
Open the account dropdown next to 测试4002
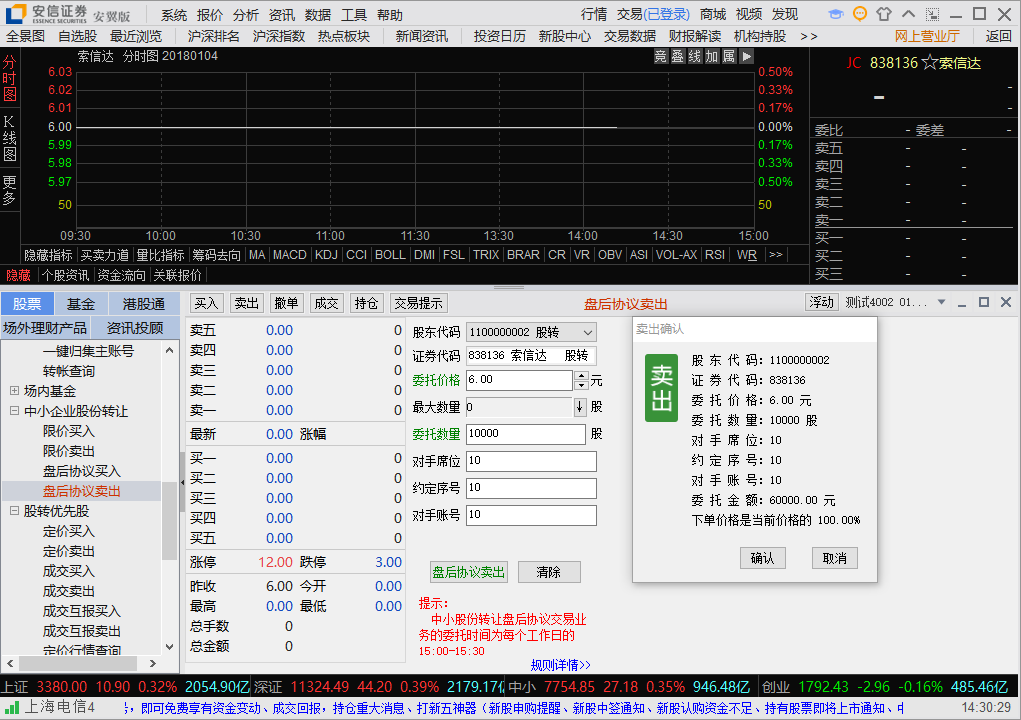[941, 302]
